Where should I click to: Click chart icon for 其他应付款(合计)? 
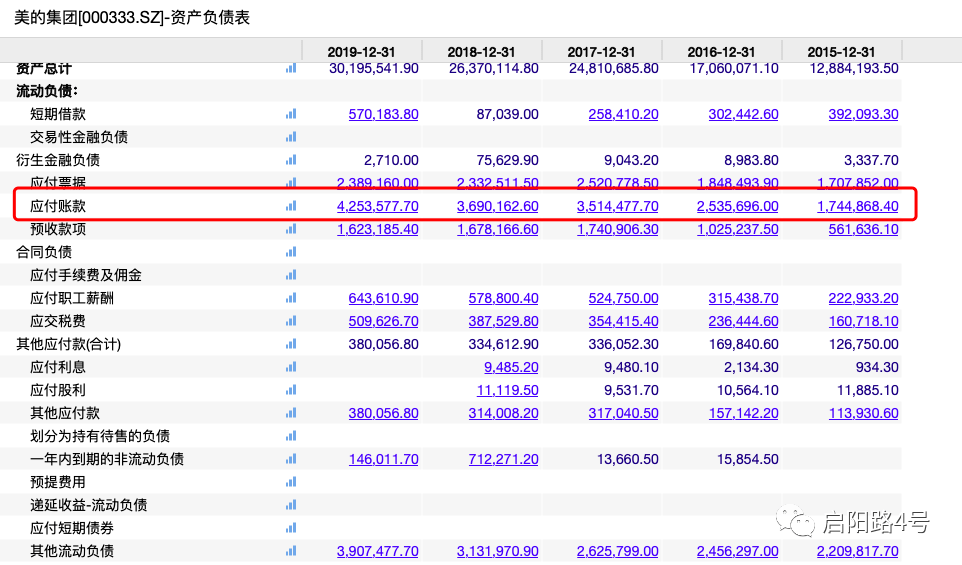(291, 344)
